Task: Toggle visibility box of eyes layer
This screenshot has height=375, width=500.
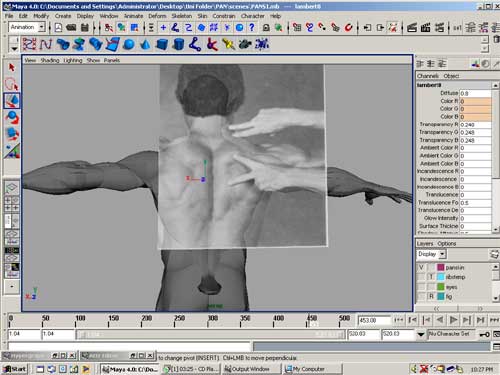Action: point(421,287)
